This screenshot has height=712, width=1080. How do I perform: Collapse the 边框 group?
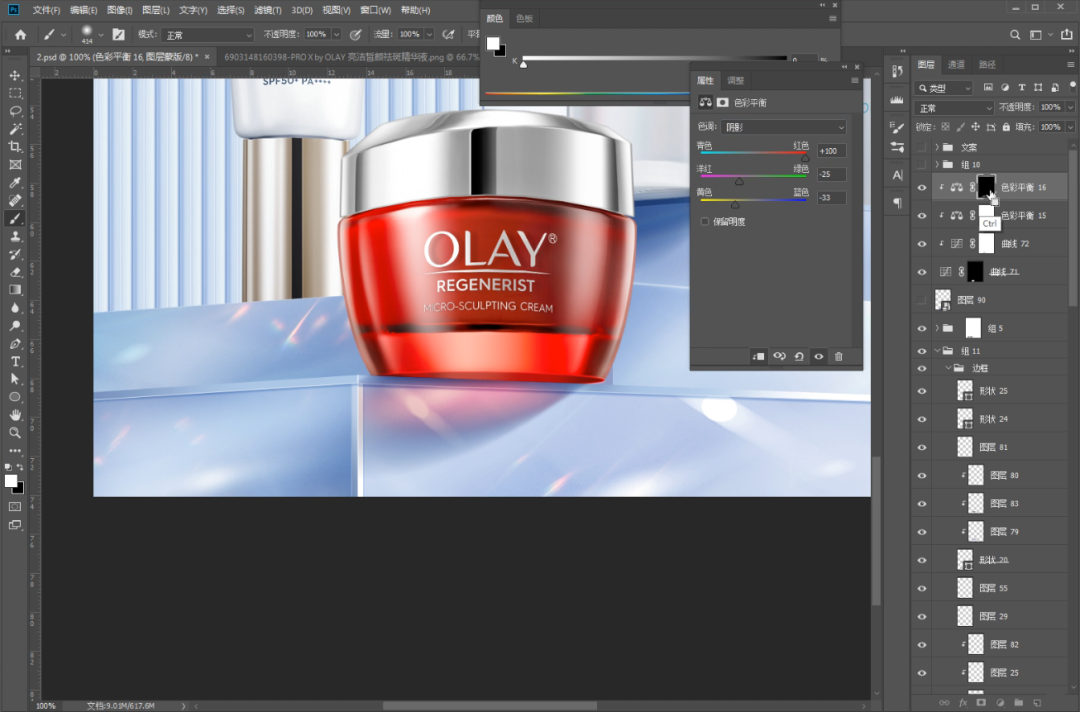pos(948,368)
